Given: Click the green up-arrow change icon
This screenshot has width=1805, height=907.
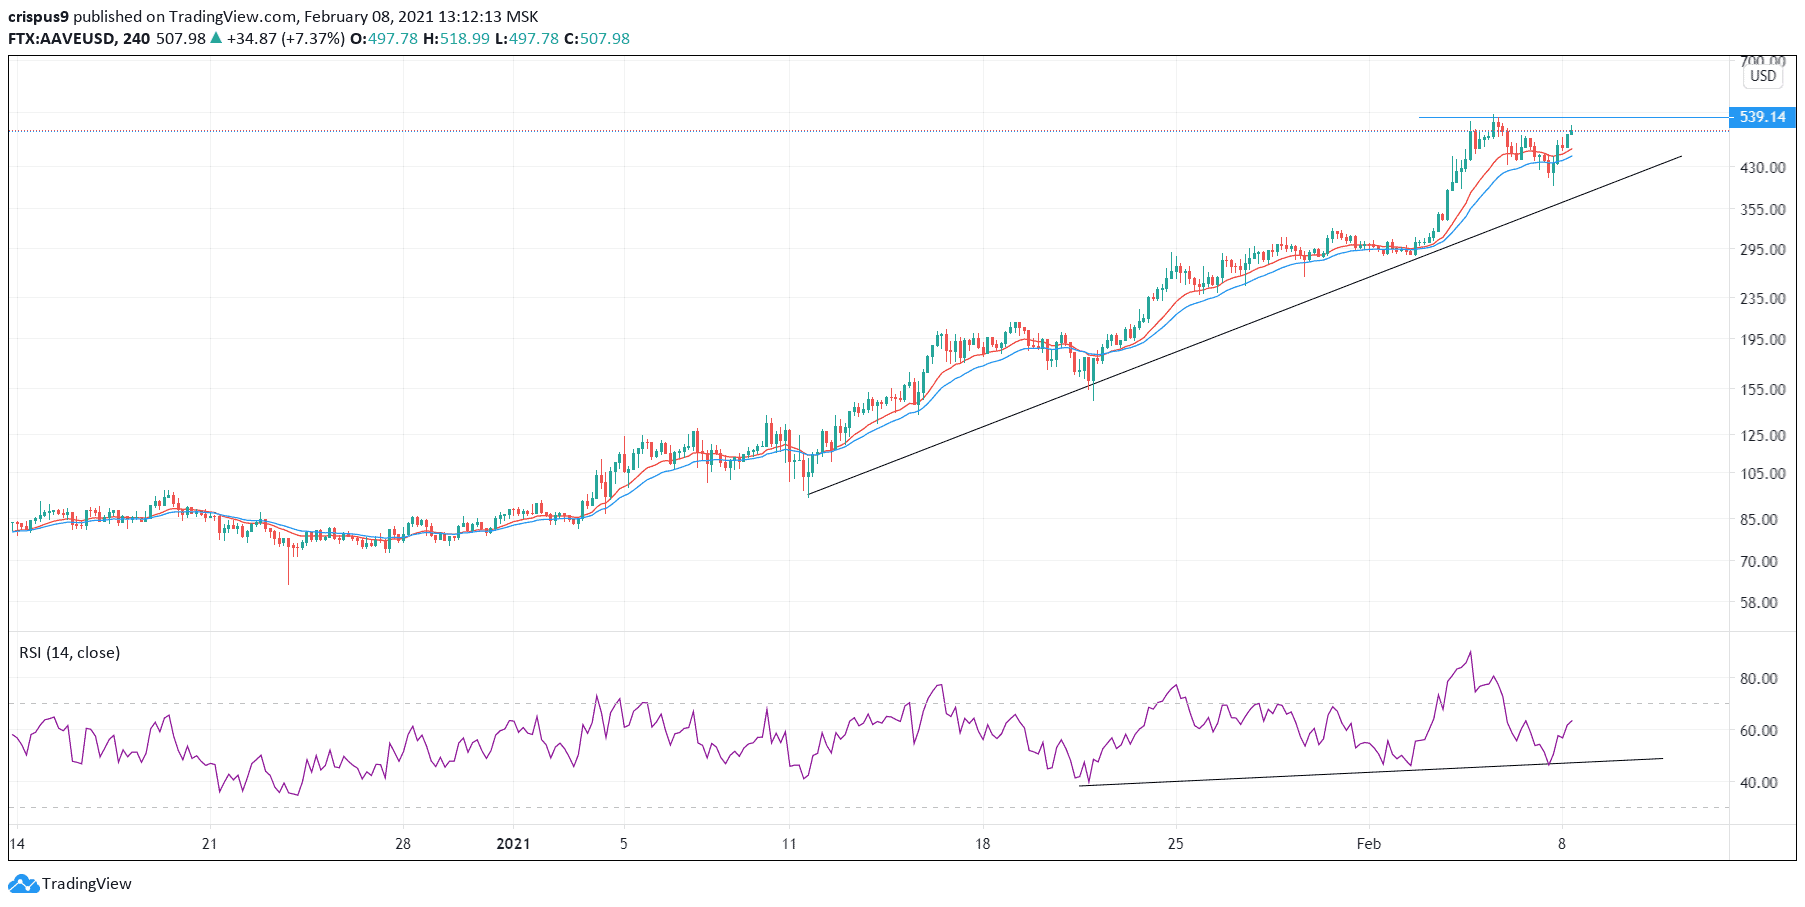Looking at the screenshot, I should click(x=216, y=38).
